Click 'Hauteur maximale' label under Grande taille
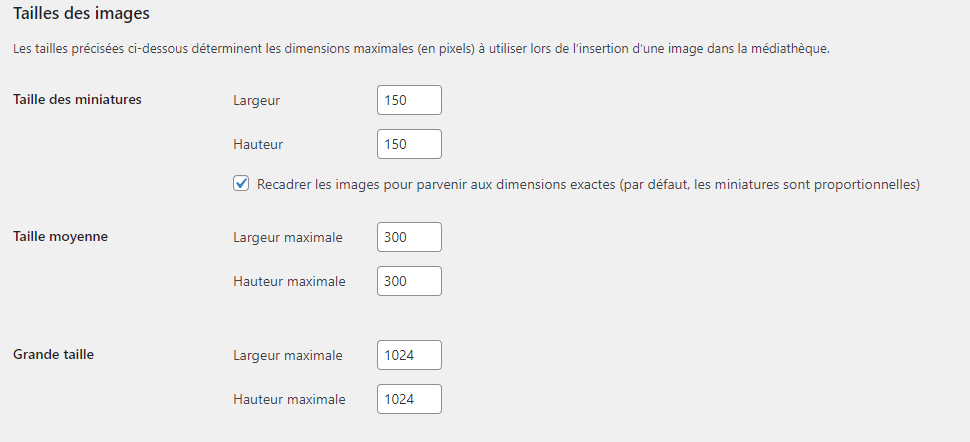 (289, 399)
